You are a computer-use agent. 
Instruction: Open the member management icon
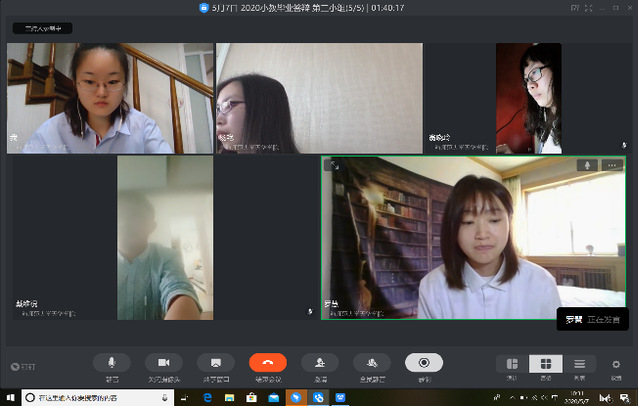[371, 363]
